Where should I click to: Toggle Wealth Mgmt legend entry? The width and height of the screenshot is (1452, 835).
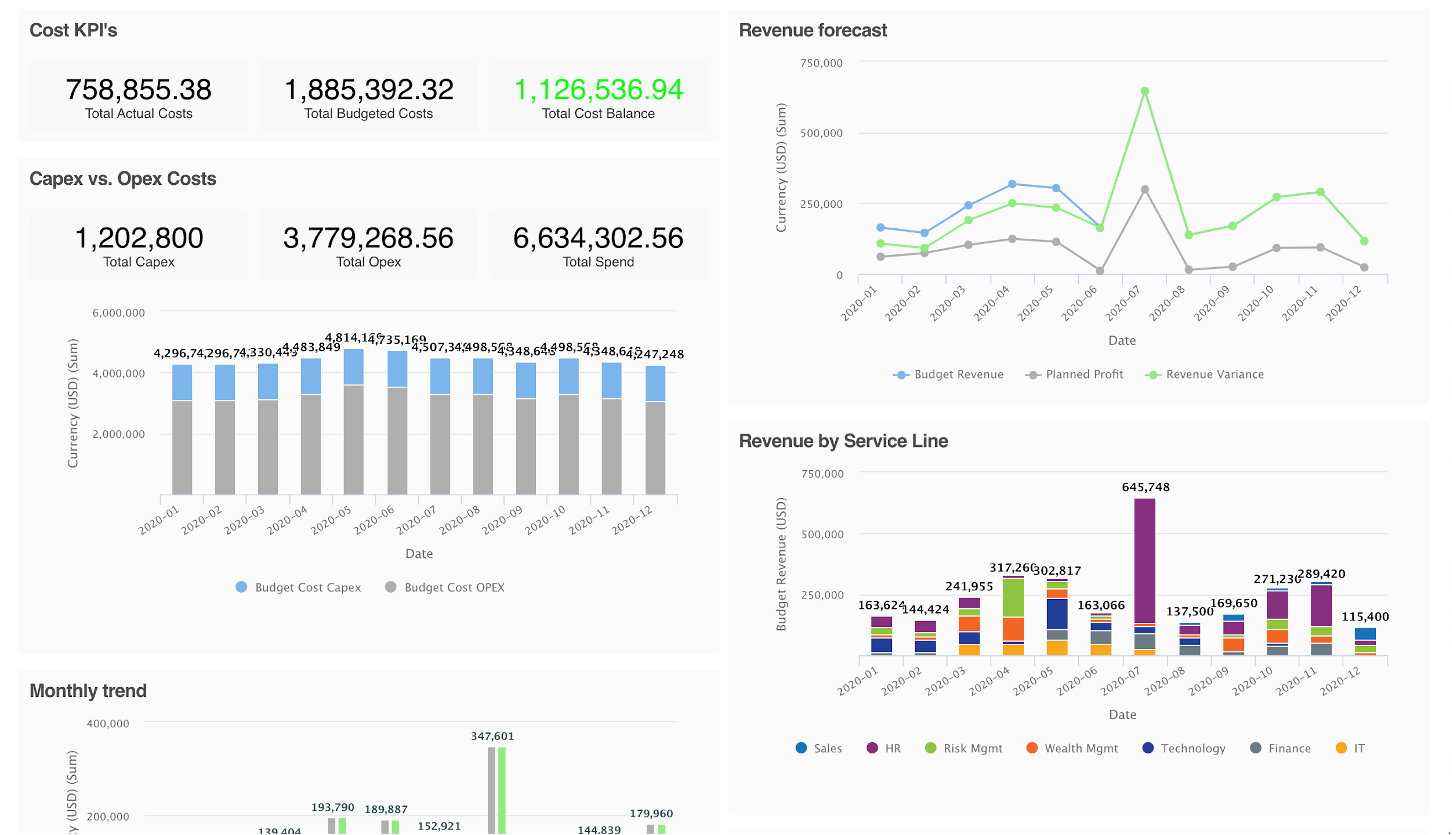tap(1071, 748)
